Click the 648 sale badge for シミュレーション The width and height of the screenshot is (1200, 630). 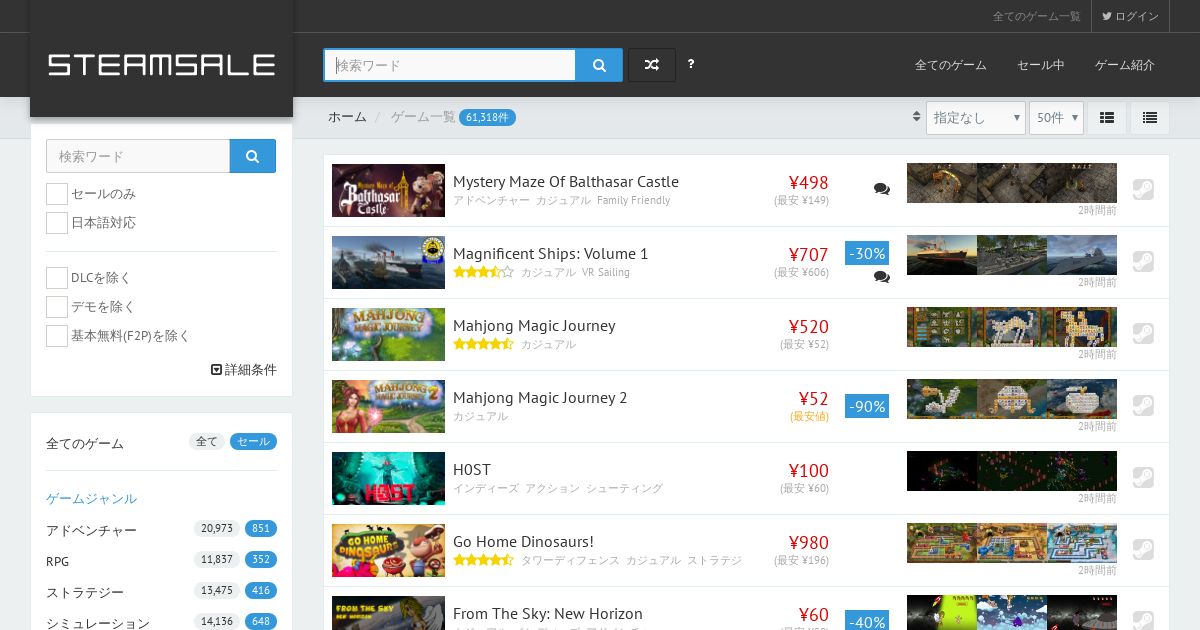point(261,621)
